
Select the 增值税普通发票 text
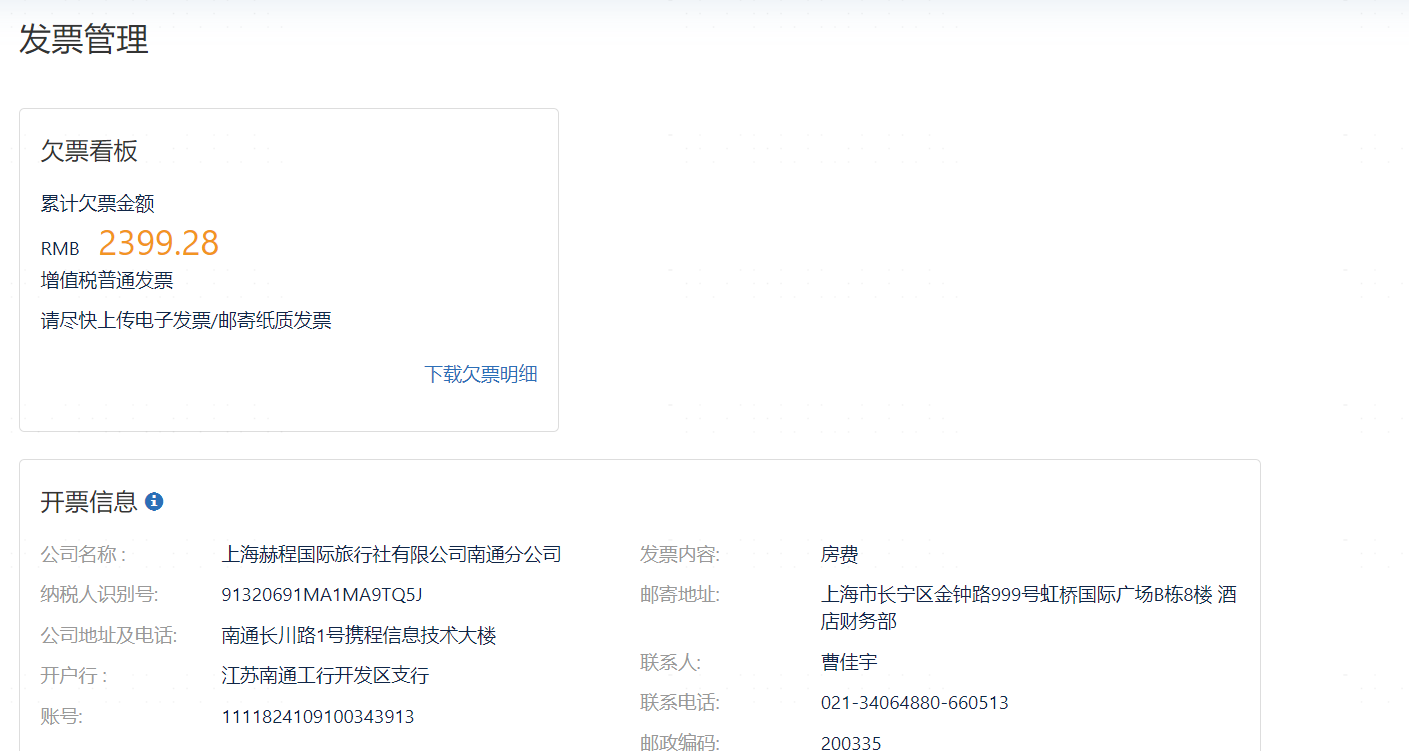(107, 281)
